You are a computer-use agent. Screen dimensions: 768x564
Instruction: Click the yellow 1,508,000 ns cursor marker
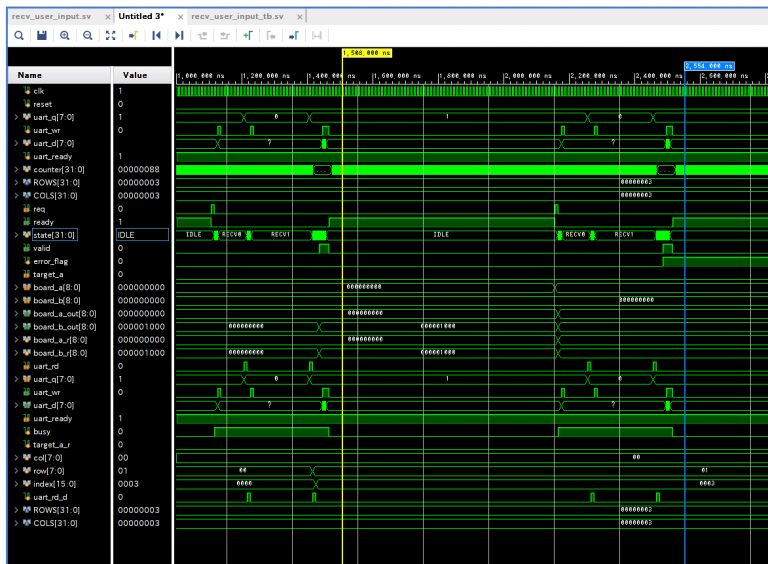[x=366, y=52]
